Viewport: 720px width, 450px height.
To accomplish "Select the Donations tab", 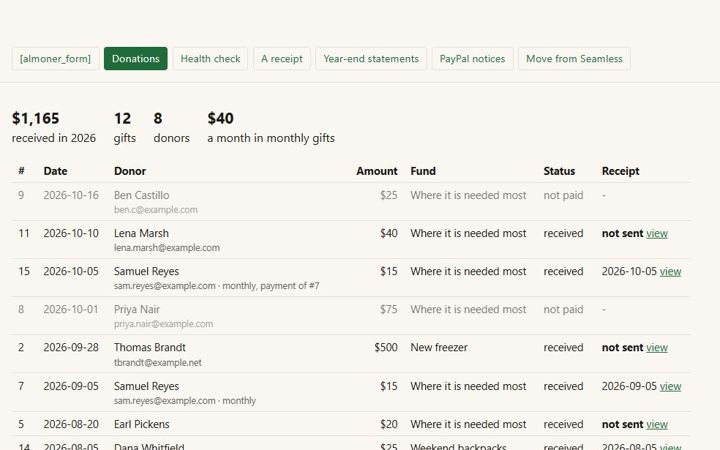I will click(135, 59).
